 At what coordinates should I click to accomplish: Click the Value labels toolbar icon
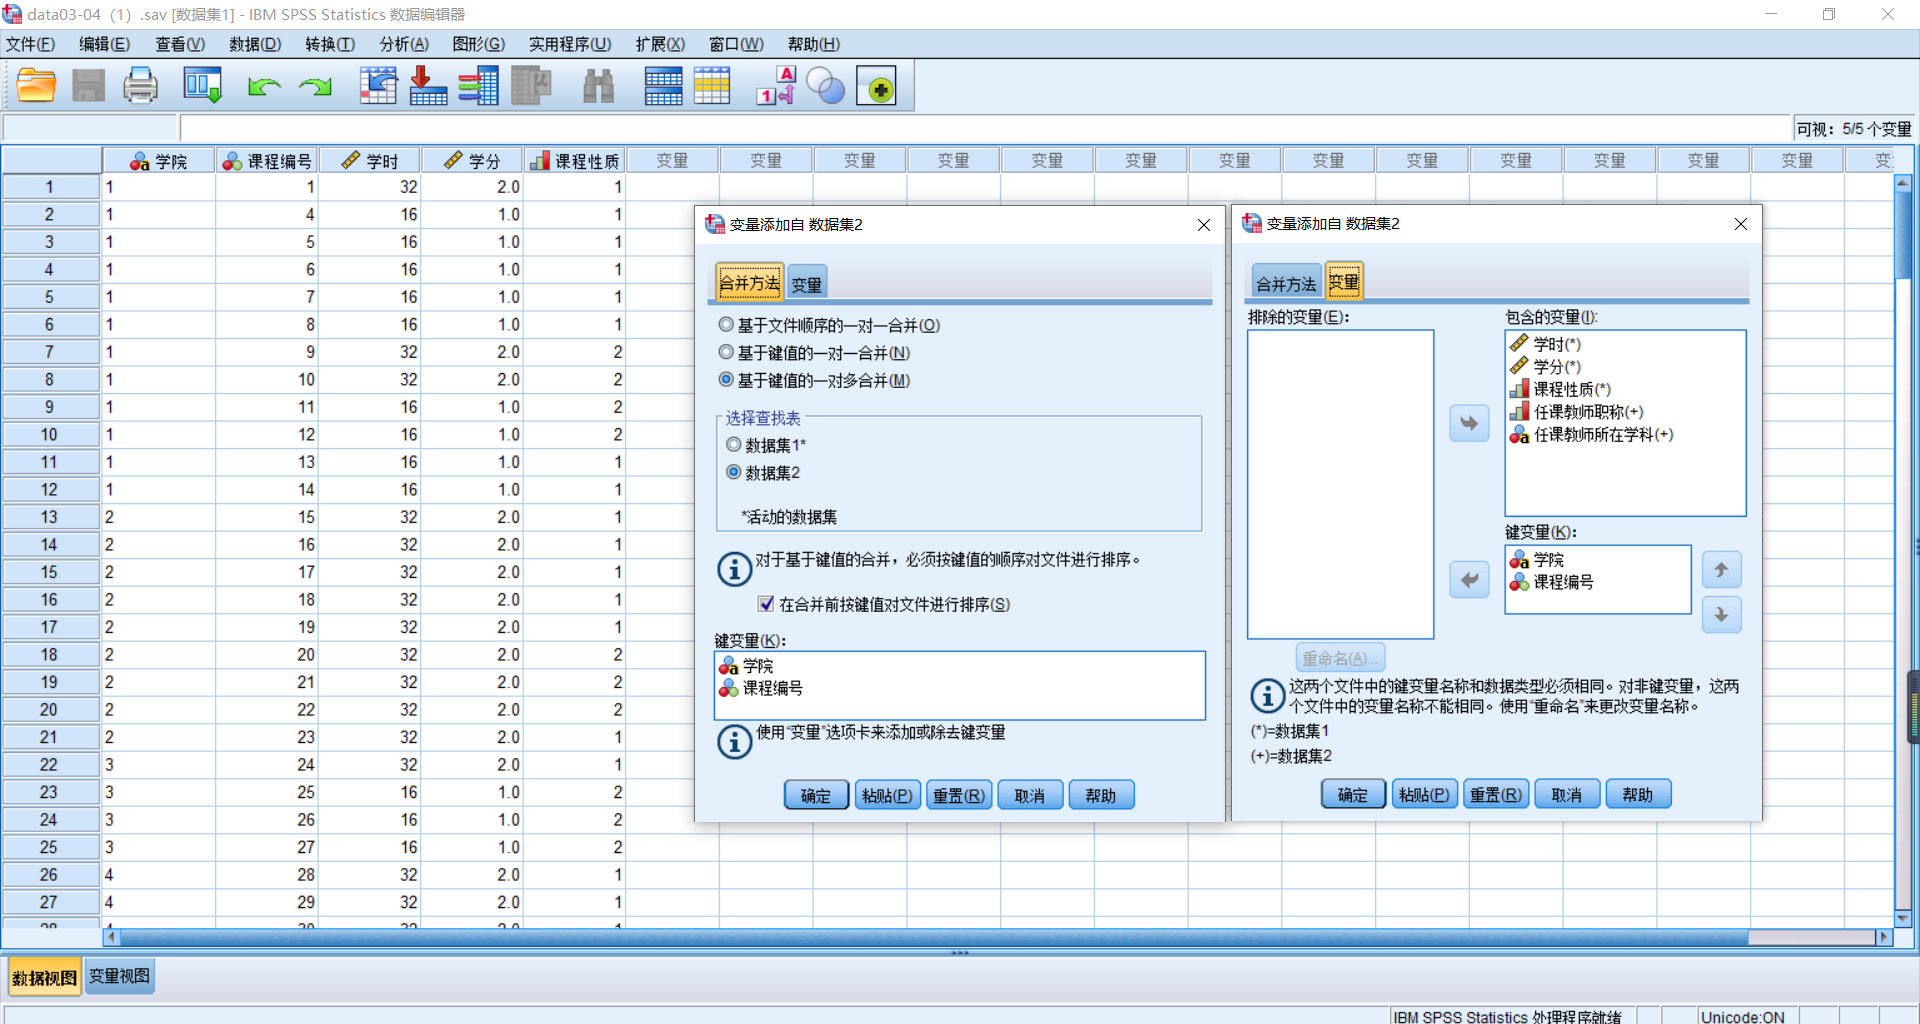[776, 86]
